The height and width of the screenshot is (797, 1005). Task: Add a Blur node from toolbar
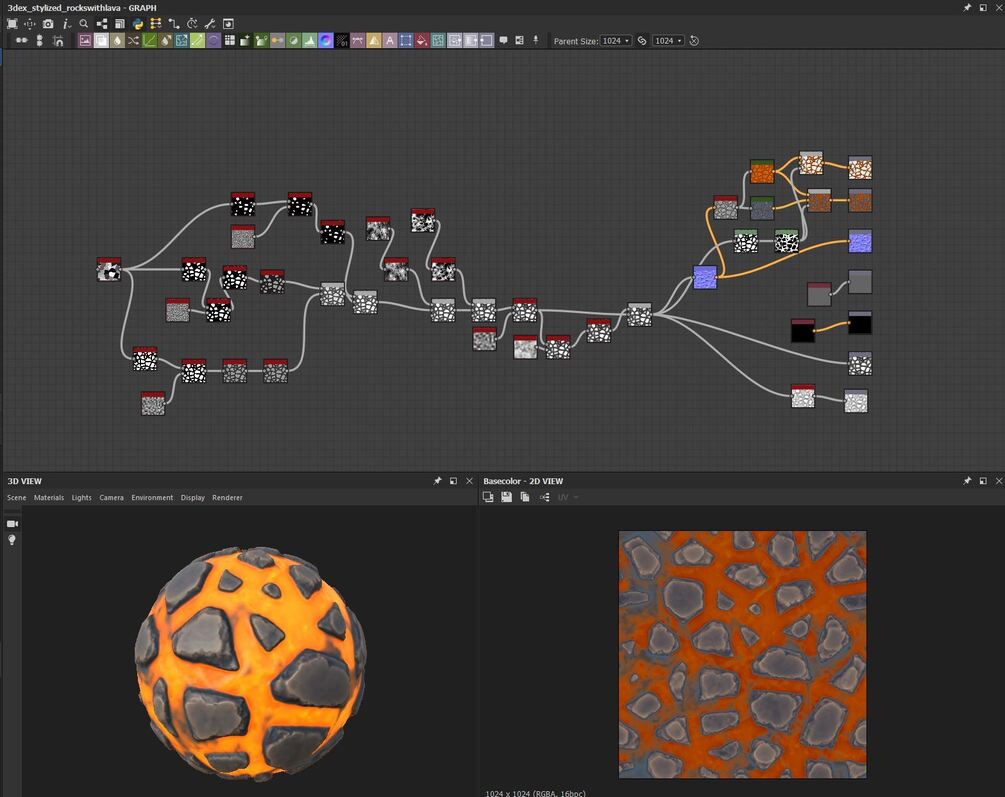117,40
